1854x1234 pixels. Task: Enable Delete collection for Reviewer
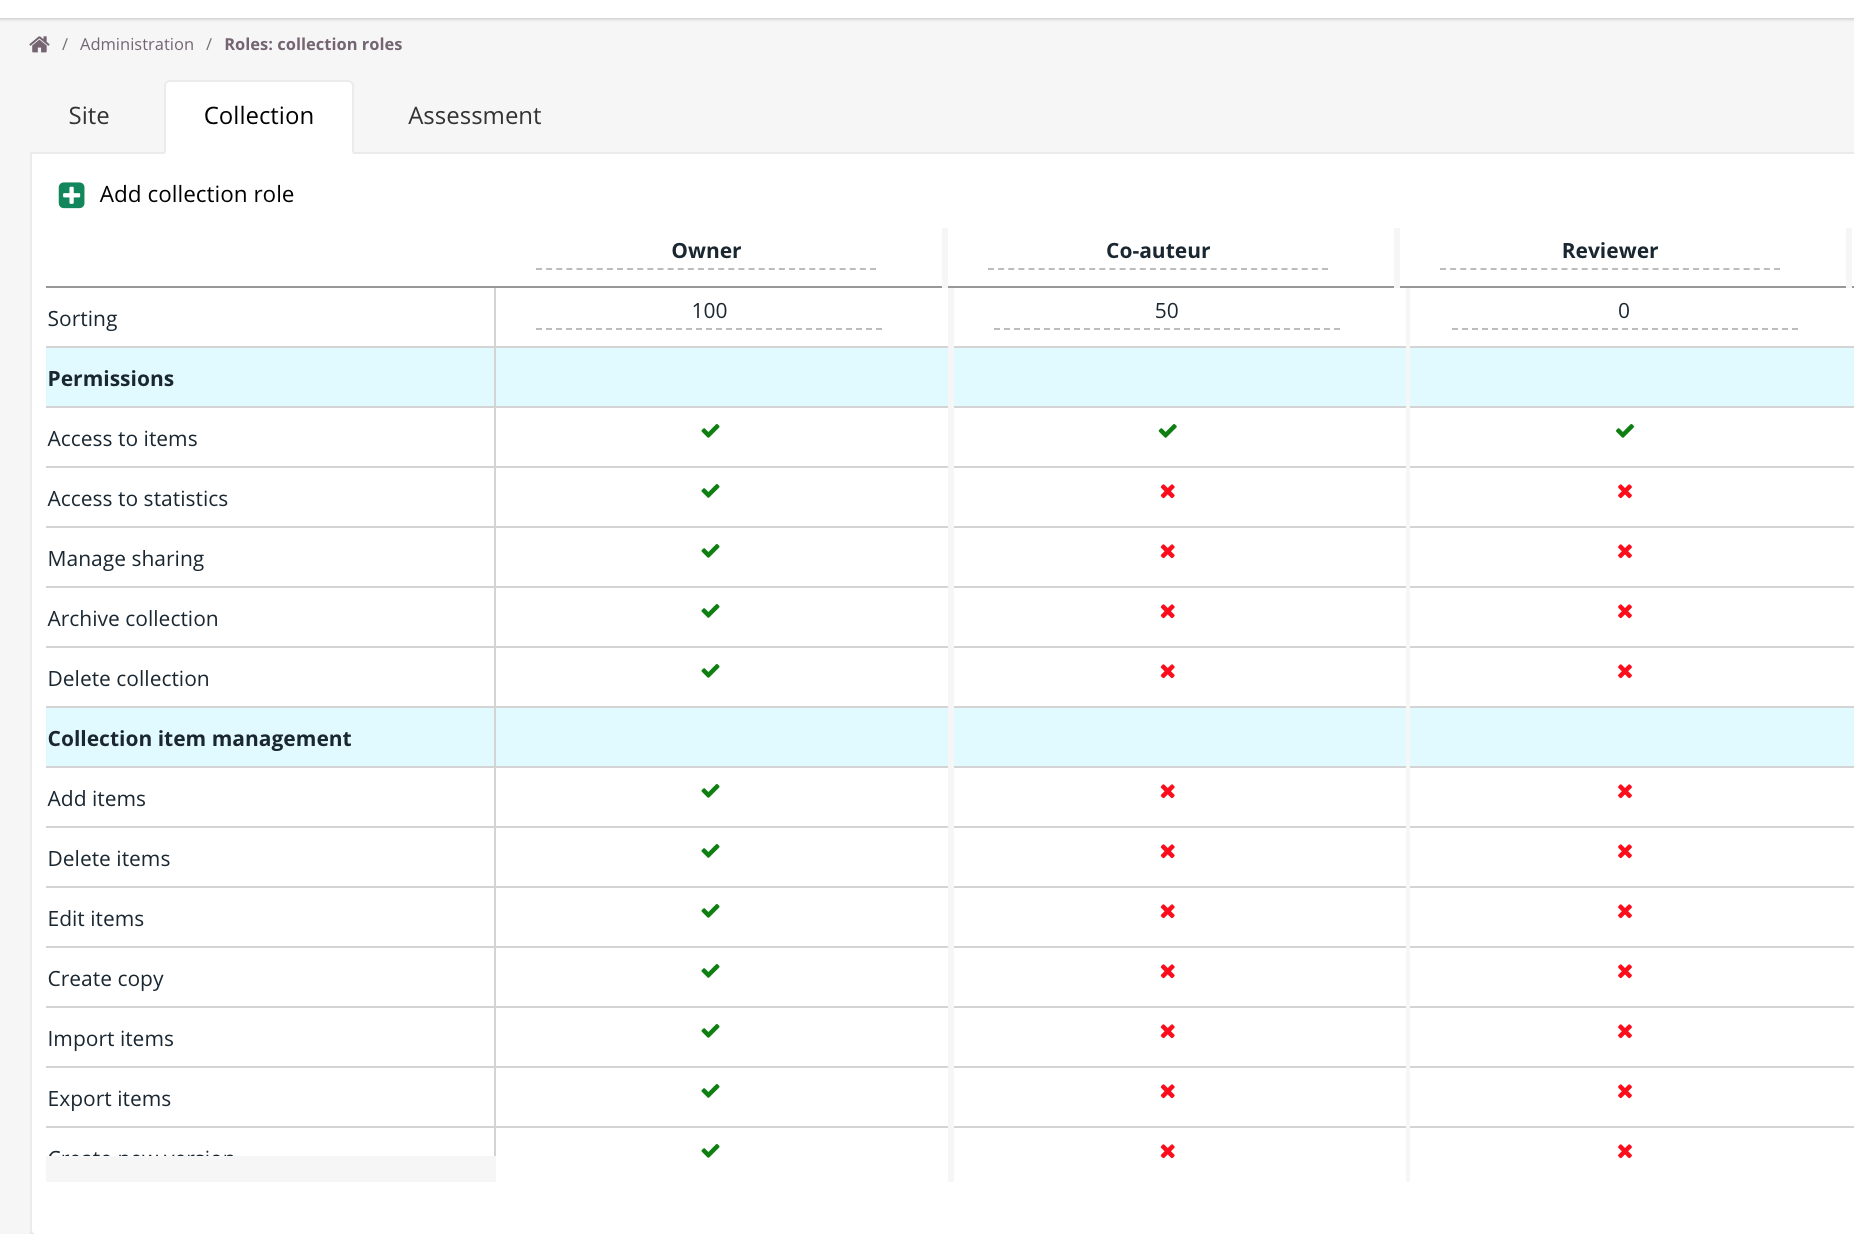tap(1625, 671)
